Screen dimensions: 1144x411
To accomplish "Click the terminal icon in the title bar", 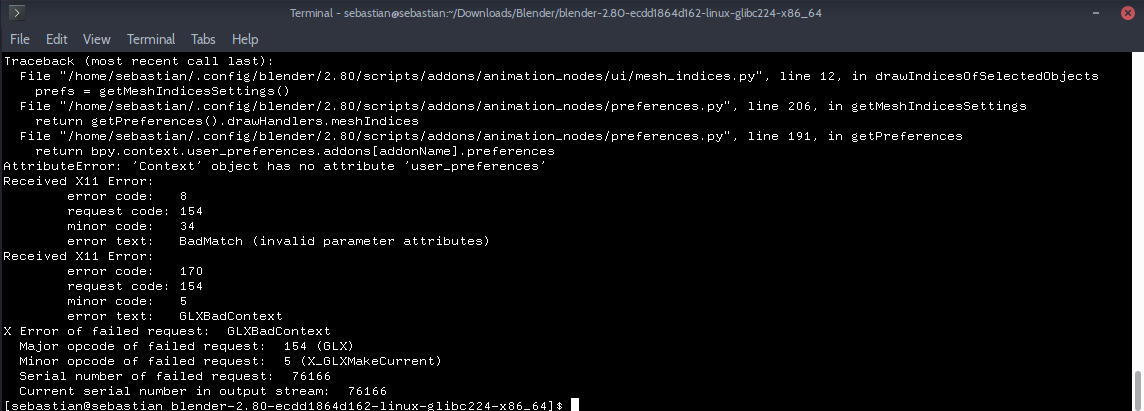I will tap(16, 12).
